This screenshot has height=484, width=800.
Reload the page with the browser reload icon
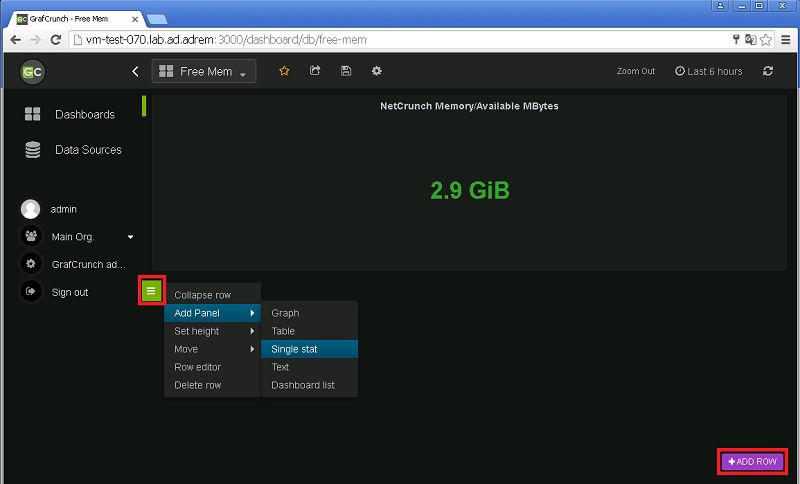56,40
